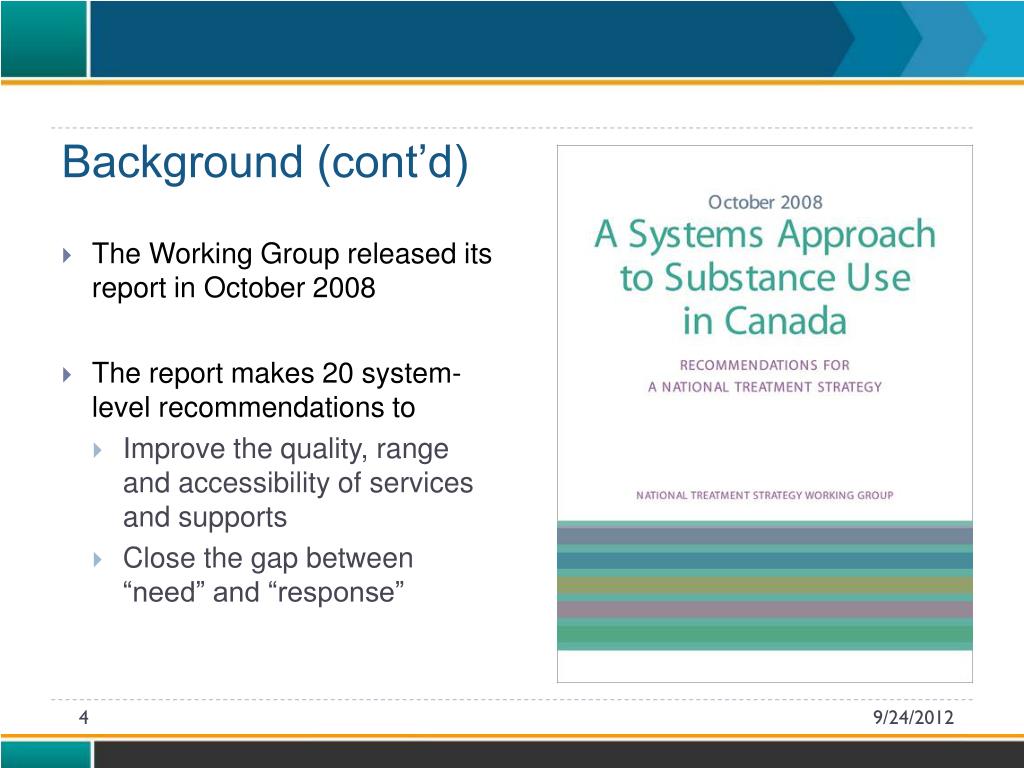Click "RECOMMENDATIONS FOR" on the cover

[x=765, y=365]
